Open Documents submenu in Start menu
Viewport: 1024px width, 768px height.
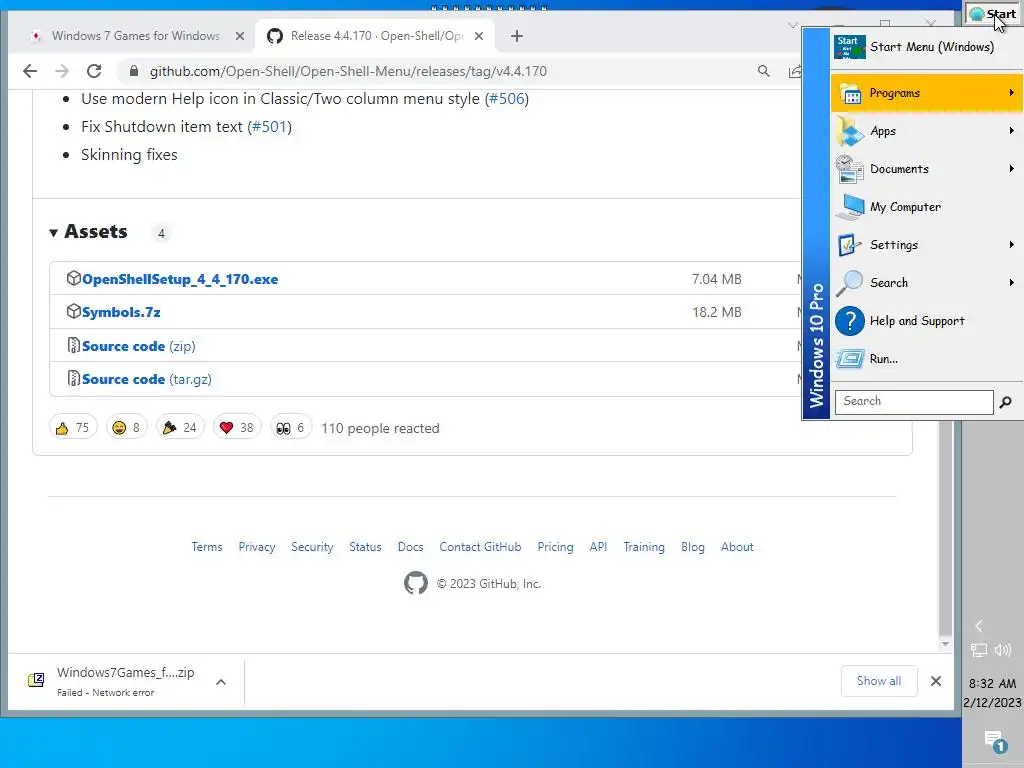(927, 168)
